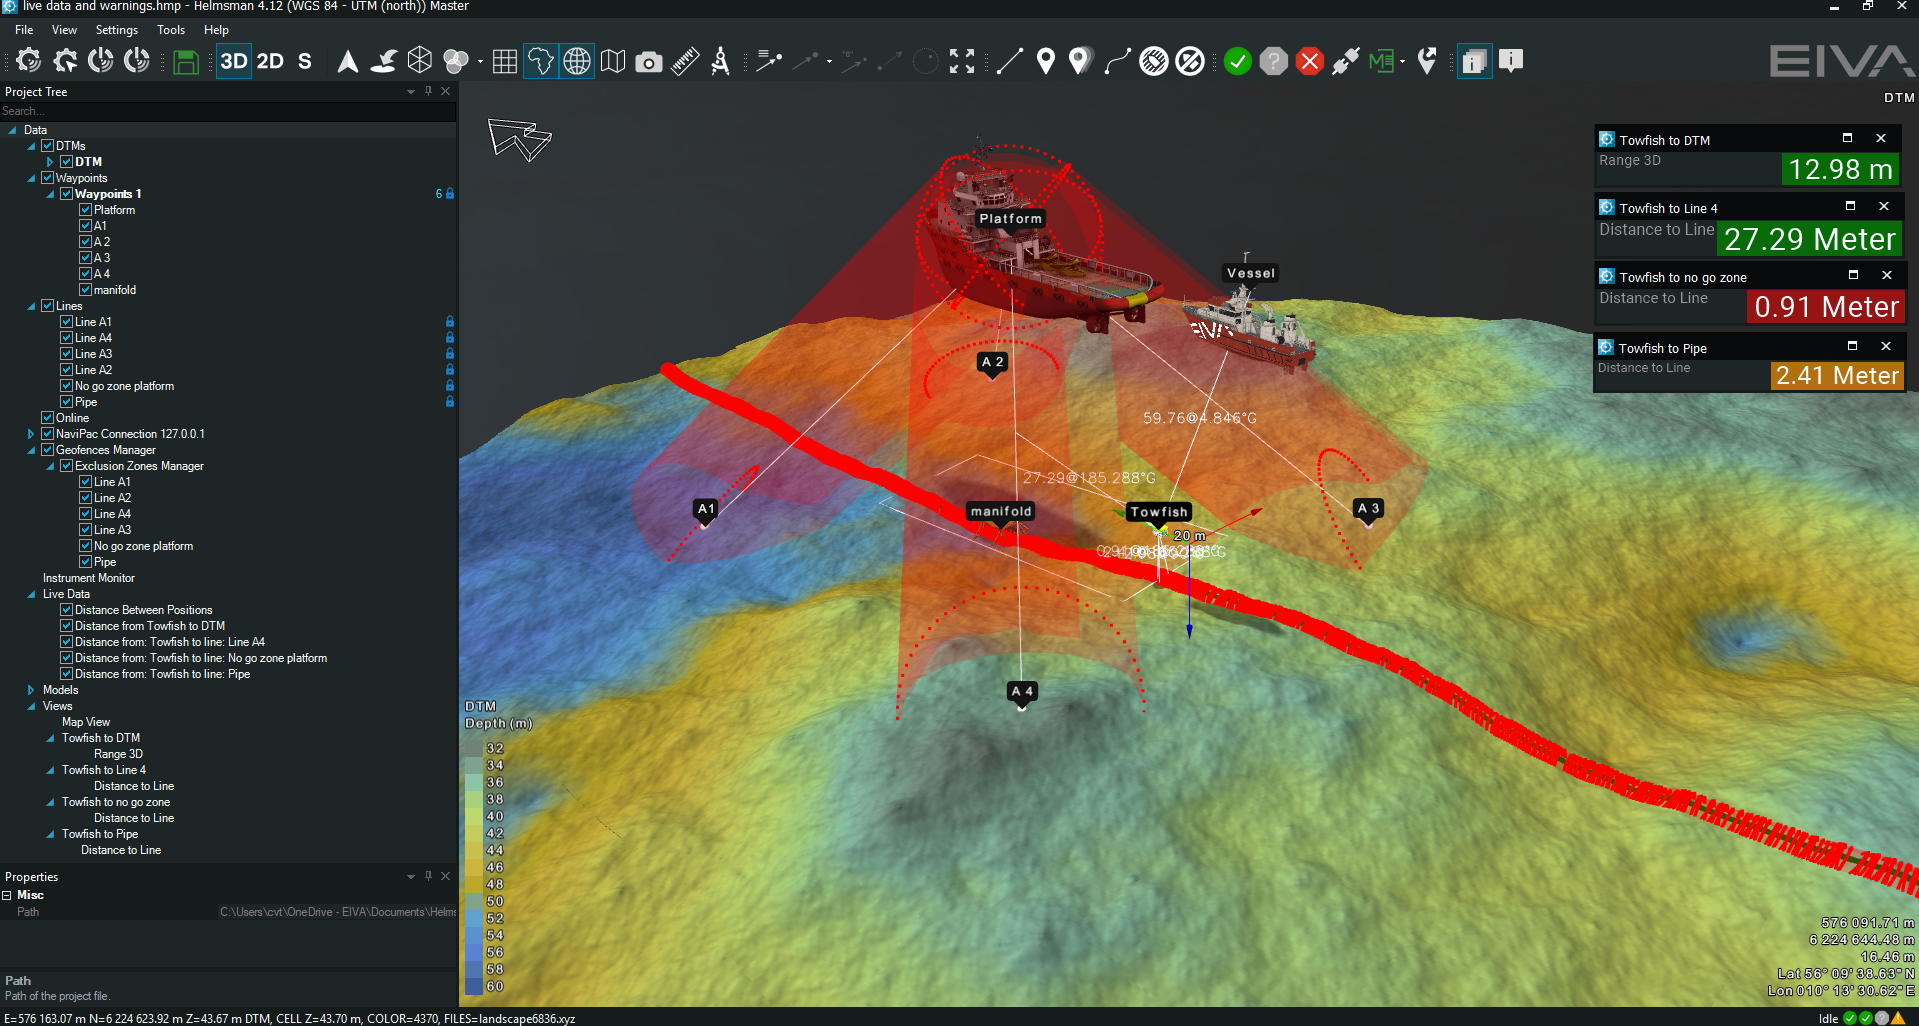This screenshot has width=1919, height=1026.
Task: Click the red X stop icon
Action: click(1310, 62)
